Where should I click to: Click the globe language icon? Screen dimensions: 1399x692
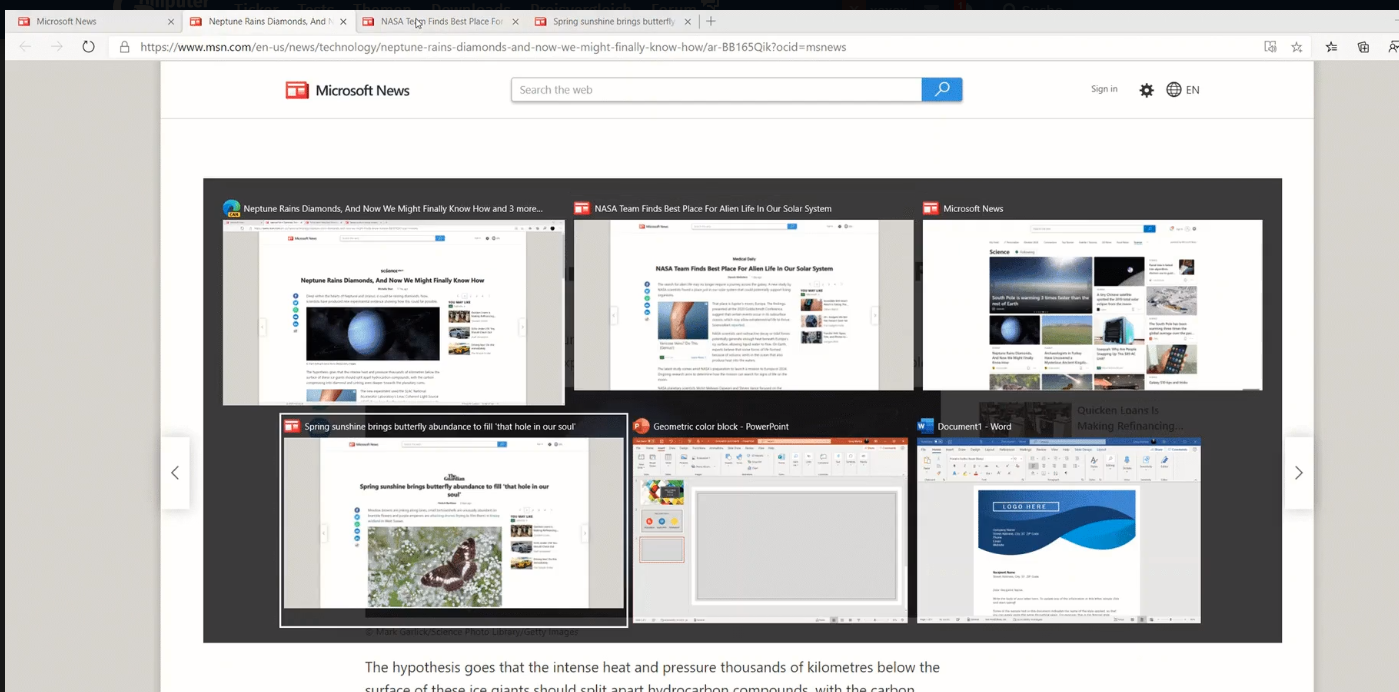click(1173, 89)
